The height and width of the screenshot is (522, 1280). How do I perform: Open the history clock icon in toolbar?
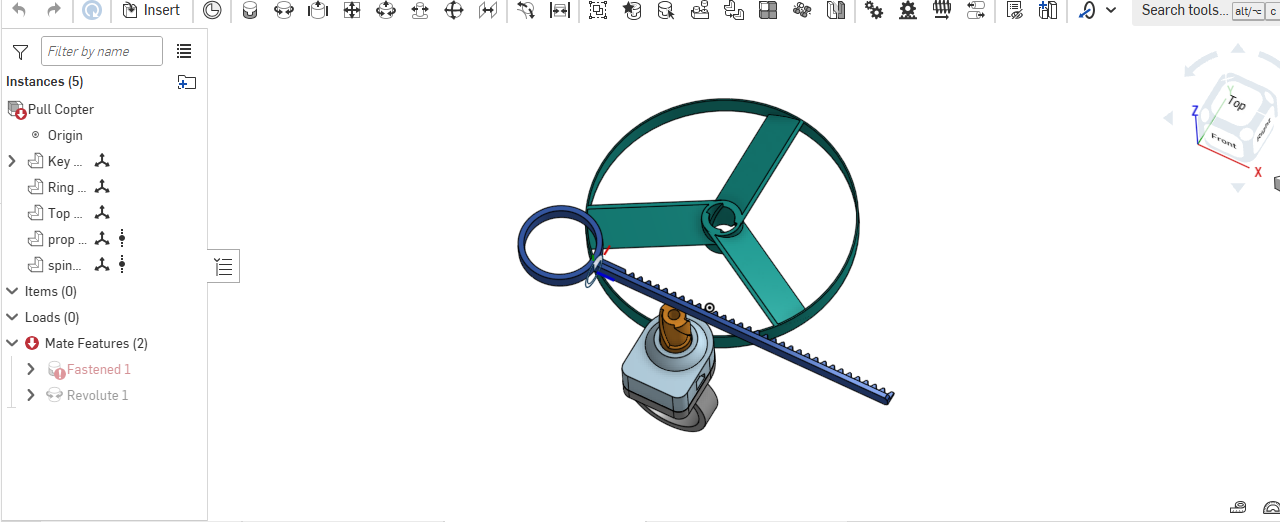(x=213, y=10)
